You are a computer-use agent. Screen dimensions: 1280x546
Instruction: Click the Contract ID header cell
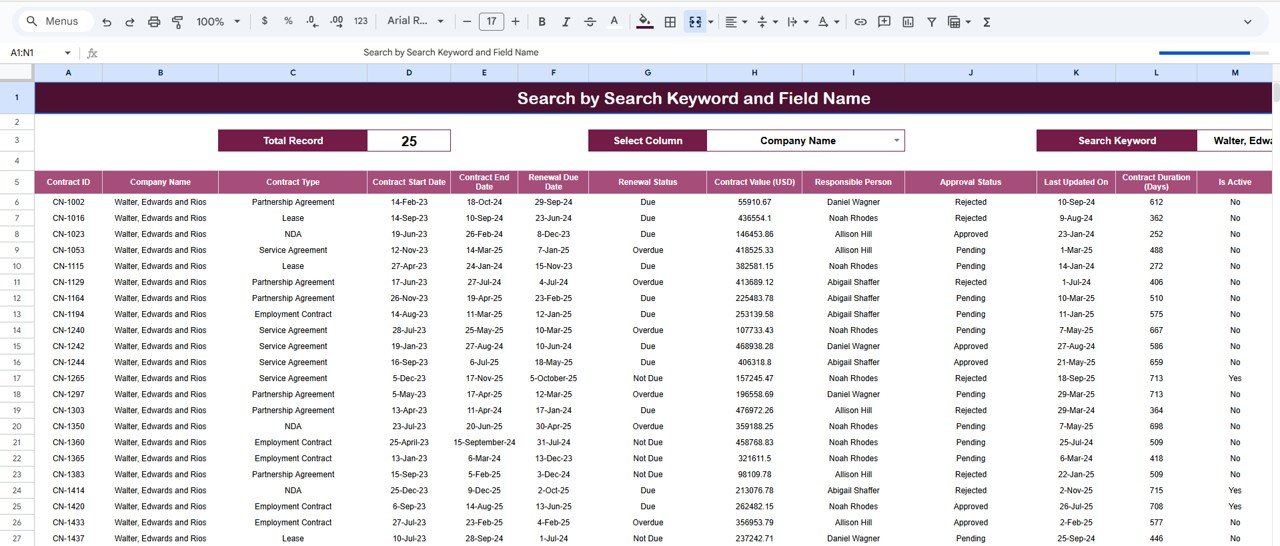[68, 182]
